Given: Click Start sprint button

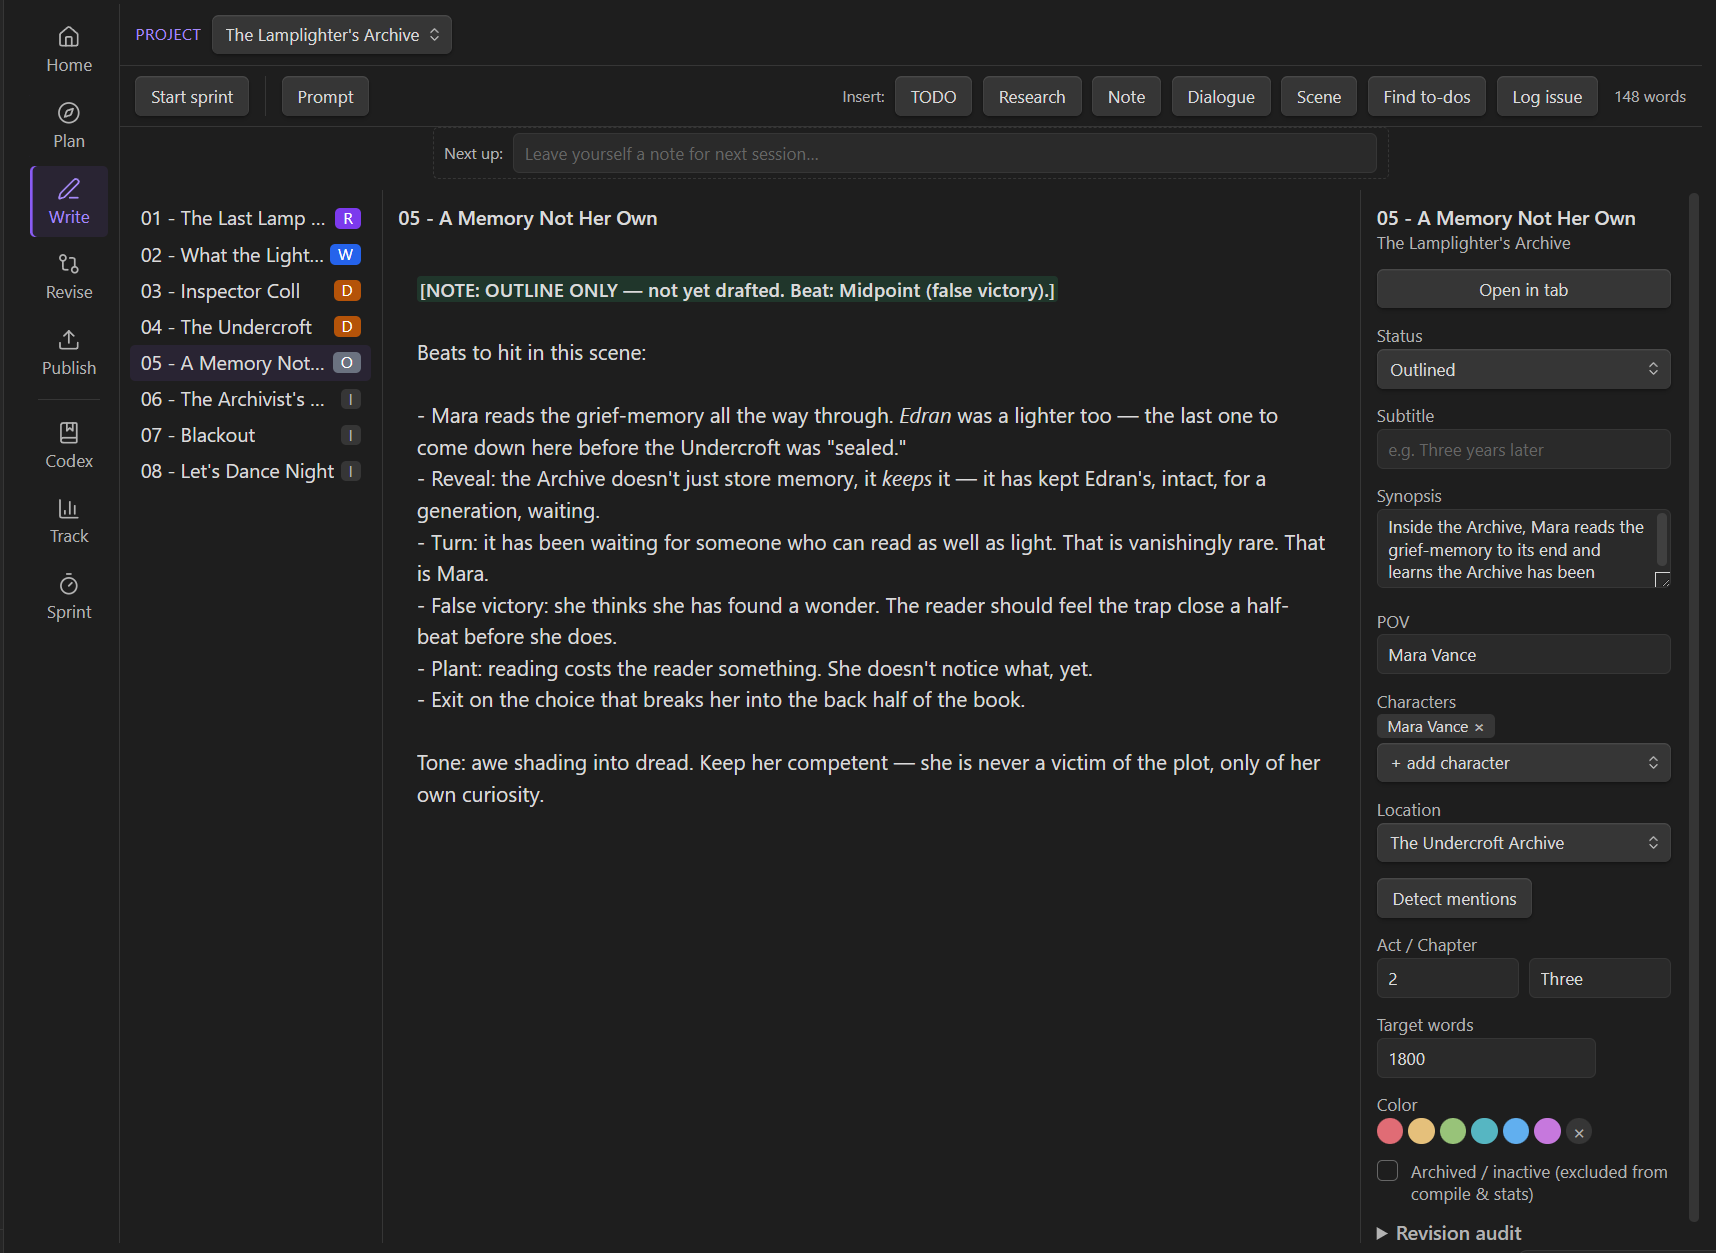Looking at the screenshot, I should pos(192,97).
